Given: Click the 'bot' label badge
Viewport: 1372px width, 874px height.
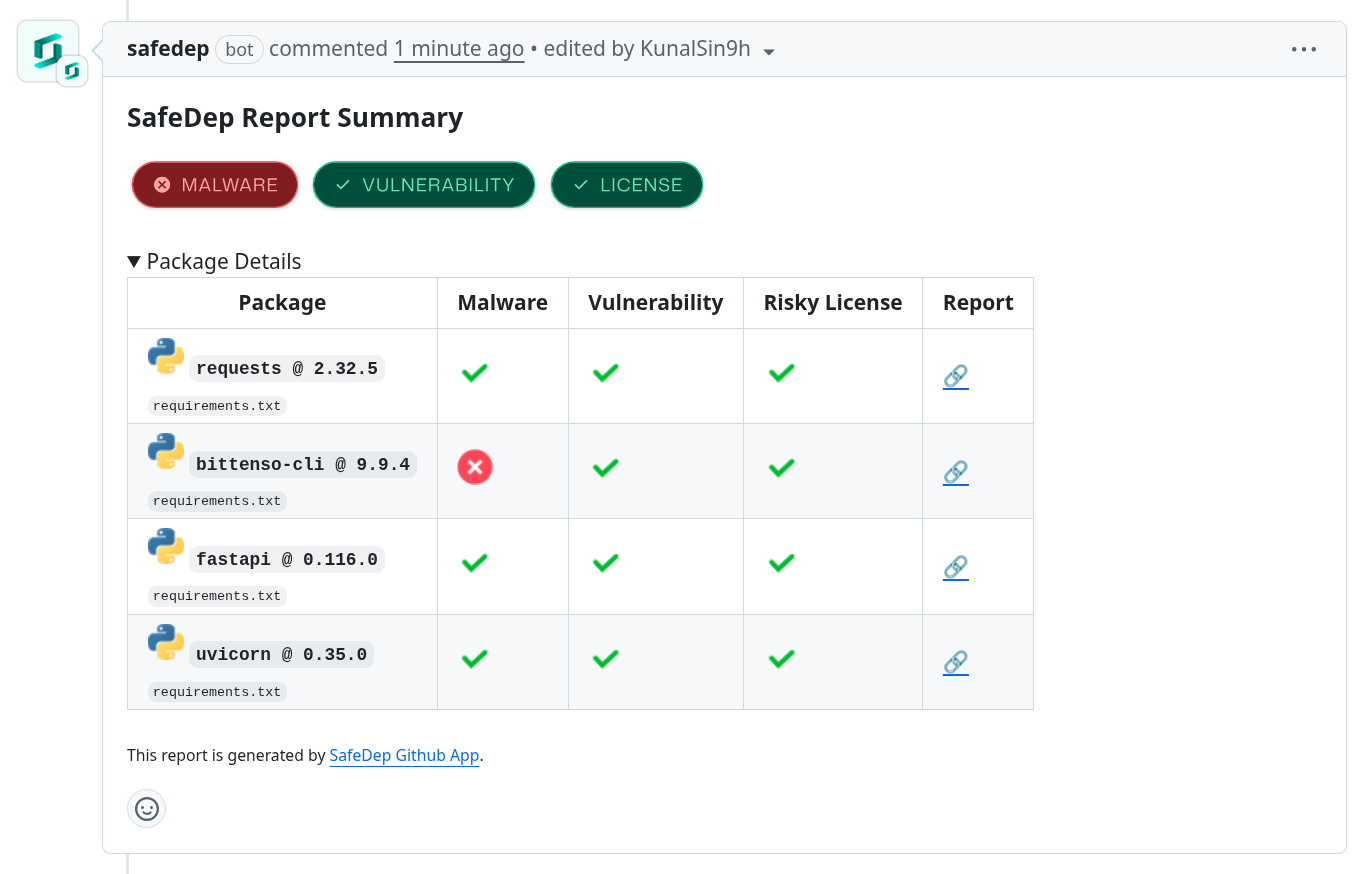Looking at the screenshot, I should pos(239,49).
